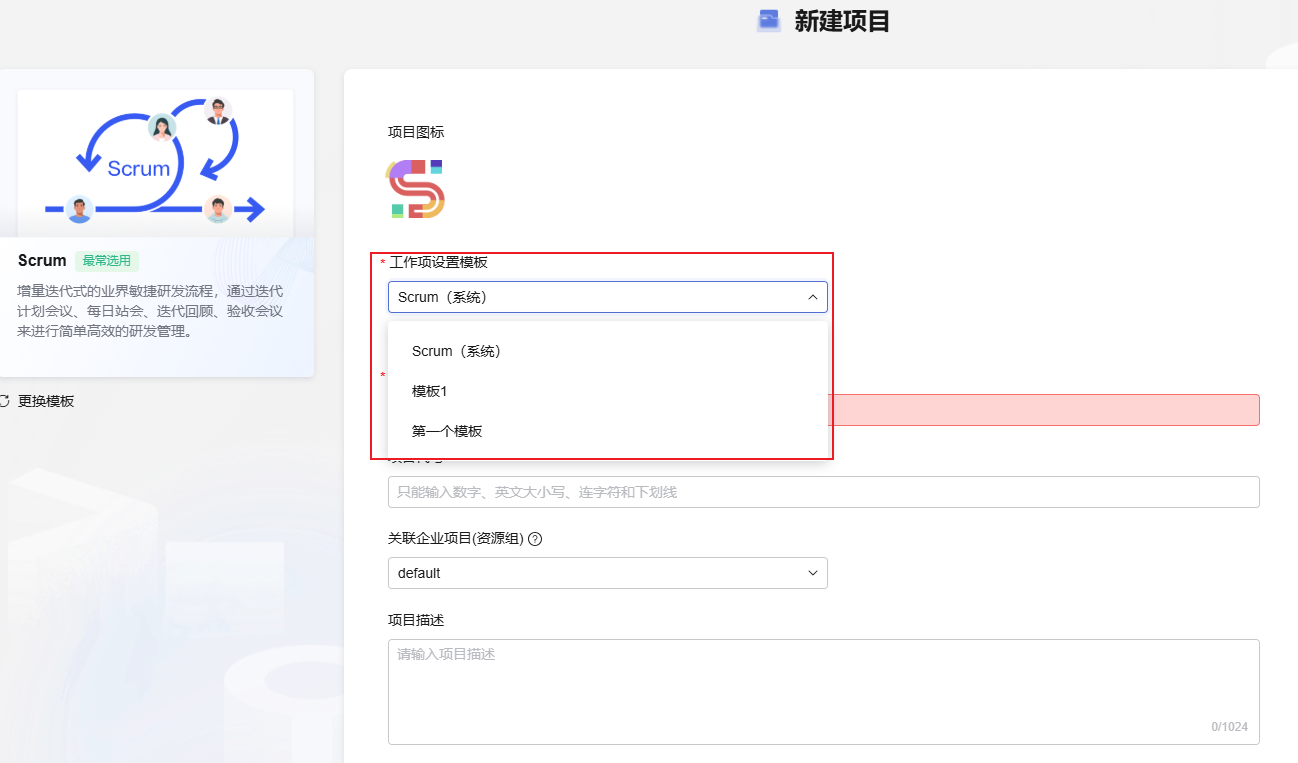Click the 更换模板 link
The height and width of the screenshot is (763, 1298).
pyautogui.click(x=46, y=401)
